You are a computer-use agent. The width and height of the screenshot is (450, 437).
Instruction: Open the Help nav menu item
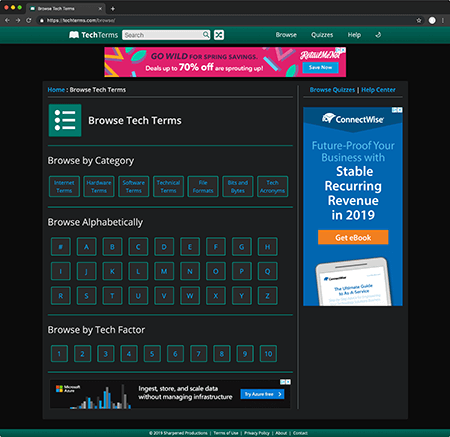pyautogui.click(x=354, y=35)
